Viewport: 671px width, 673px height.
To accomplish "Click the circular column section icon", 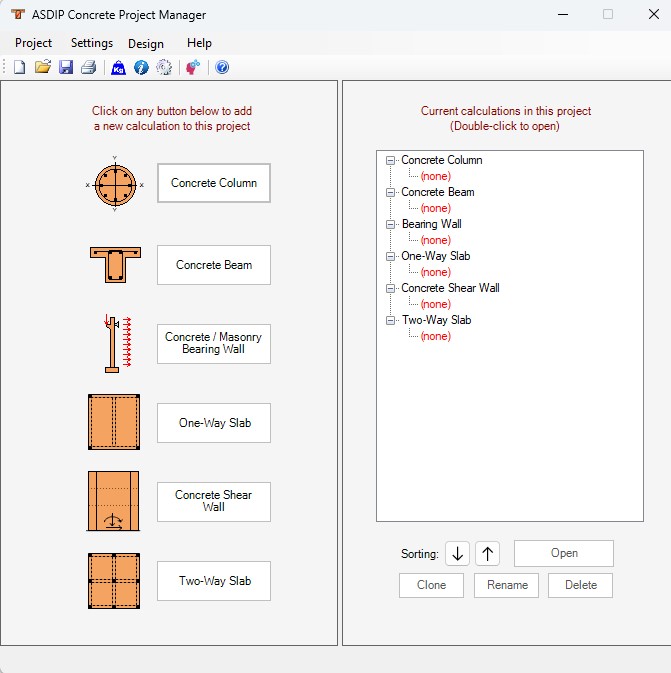I will click(x=115, y=184).
